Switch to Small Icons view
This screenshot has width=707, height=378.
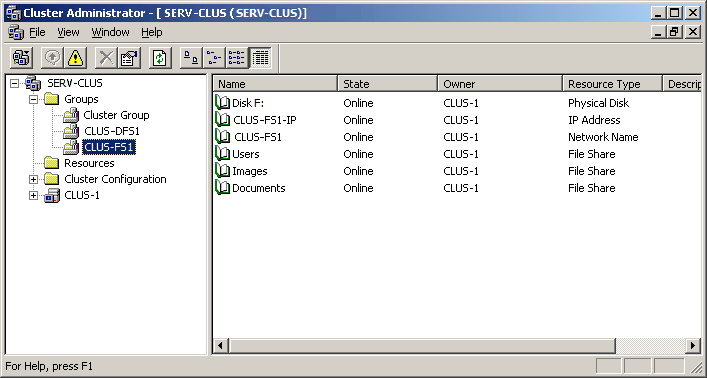pyautogui.click(x=214, y=58)
